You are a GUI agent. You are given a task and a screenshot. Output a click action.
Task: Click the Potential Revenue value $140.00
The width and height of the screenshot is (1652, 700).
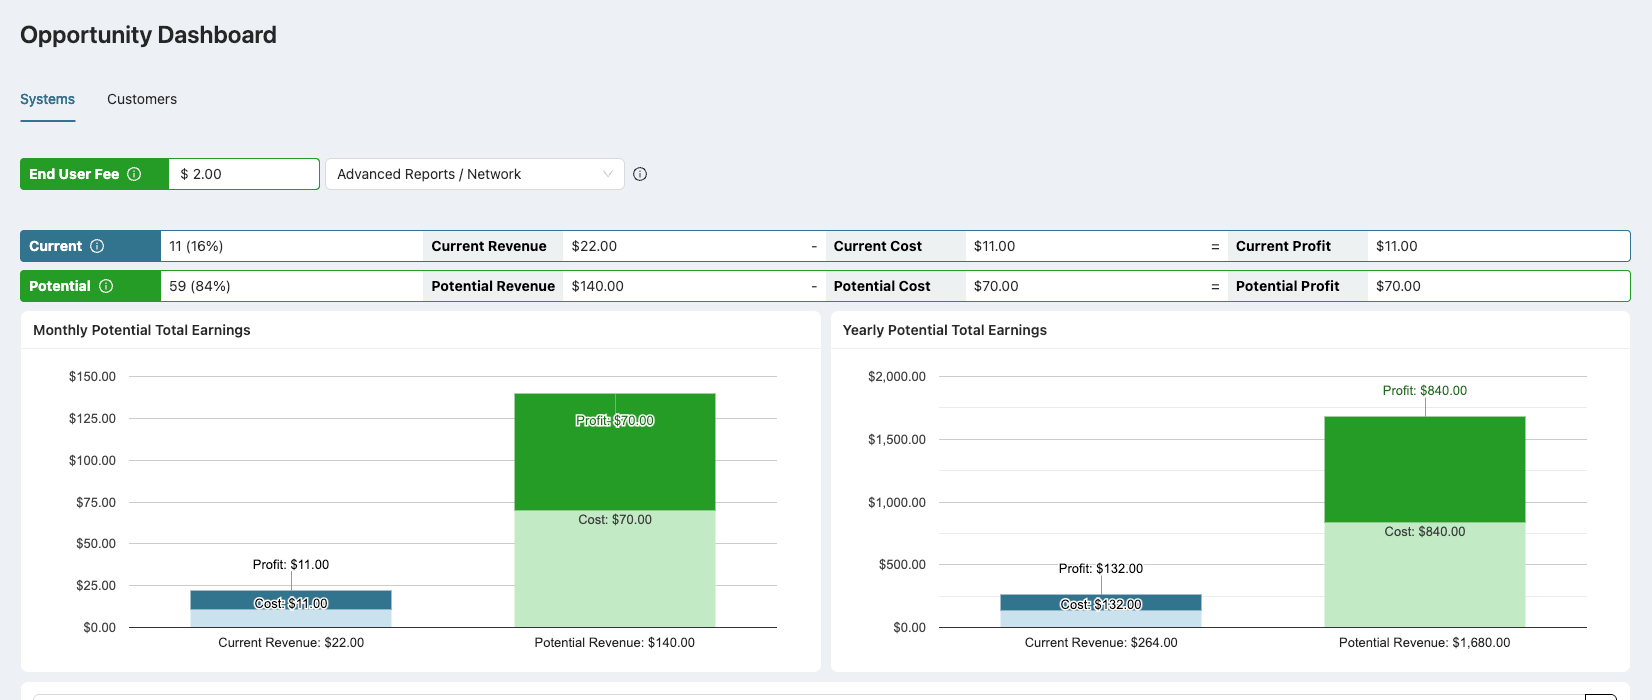pos(597,286)
